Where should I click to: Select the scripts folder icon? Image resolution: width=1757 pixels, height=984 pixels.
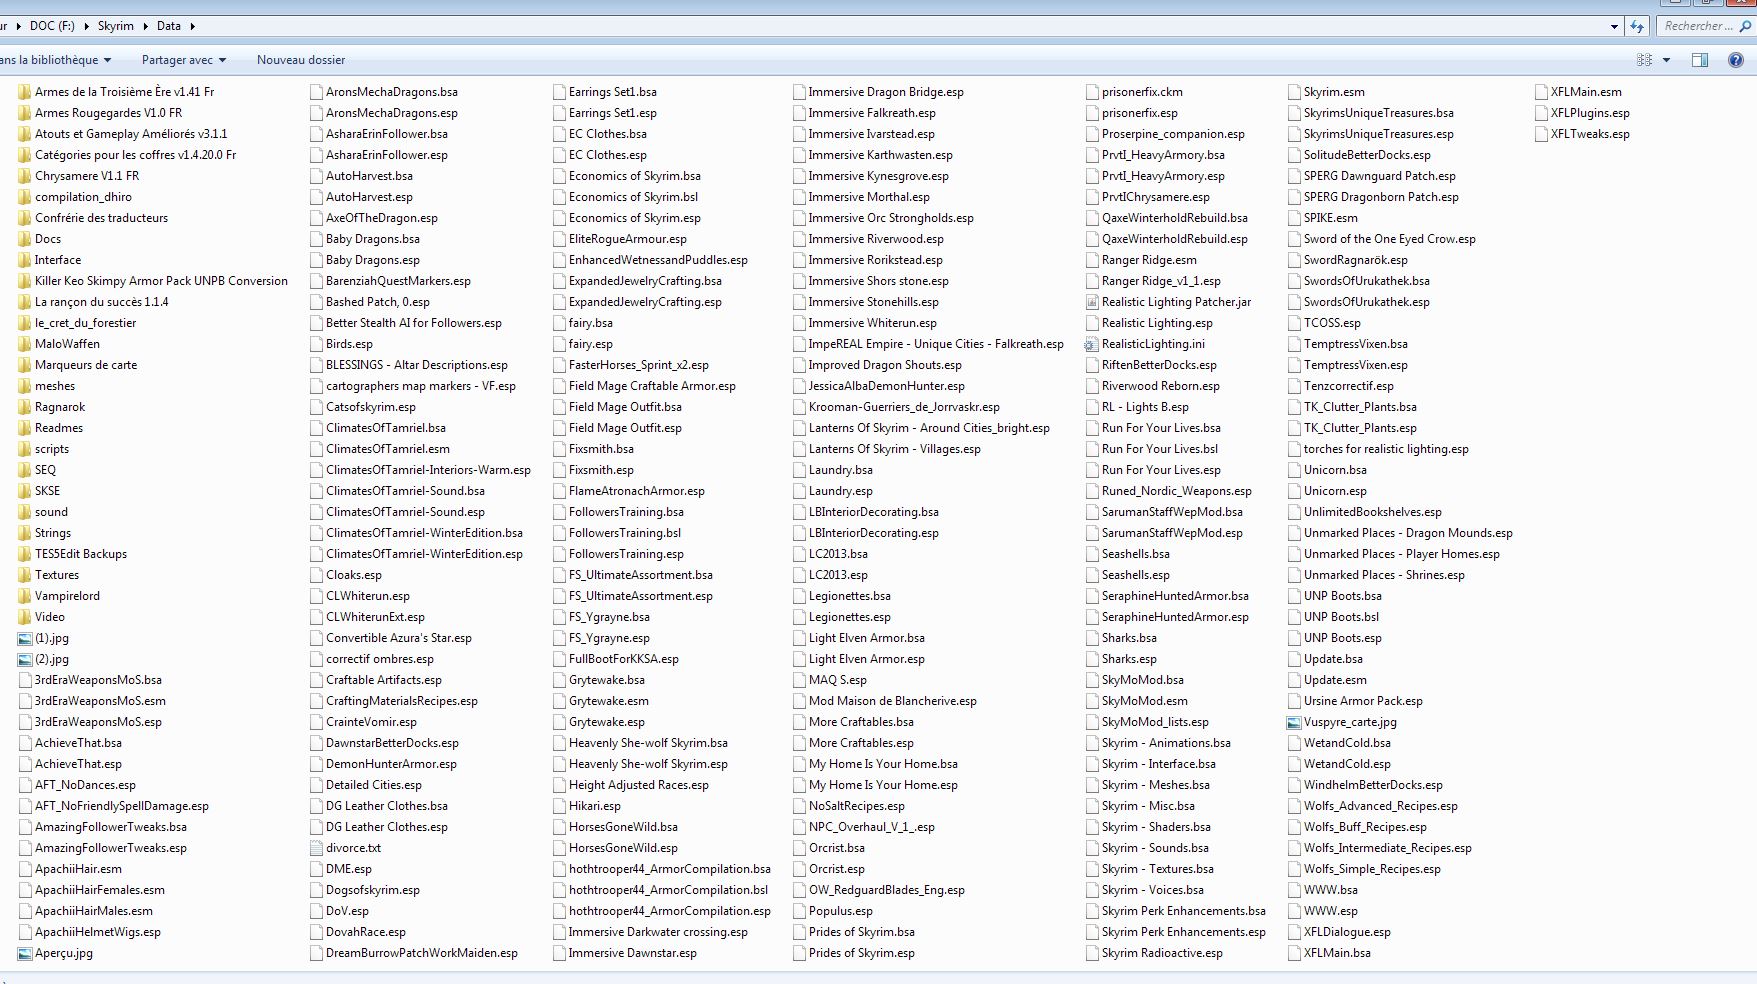(25, 449)
